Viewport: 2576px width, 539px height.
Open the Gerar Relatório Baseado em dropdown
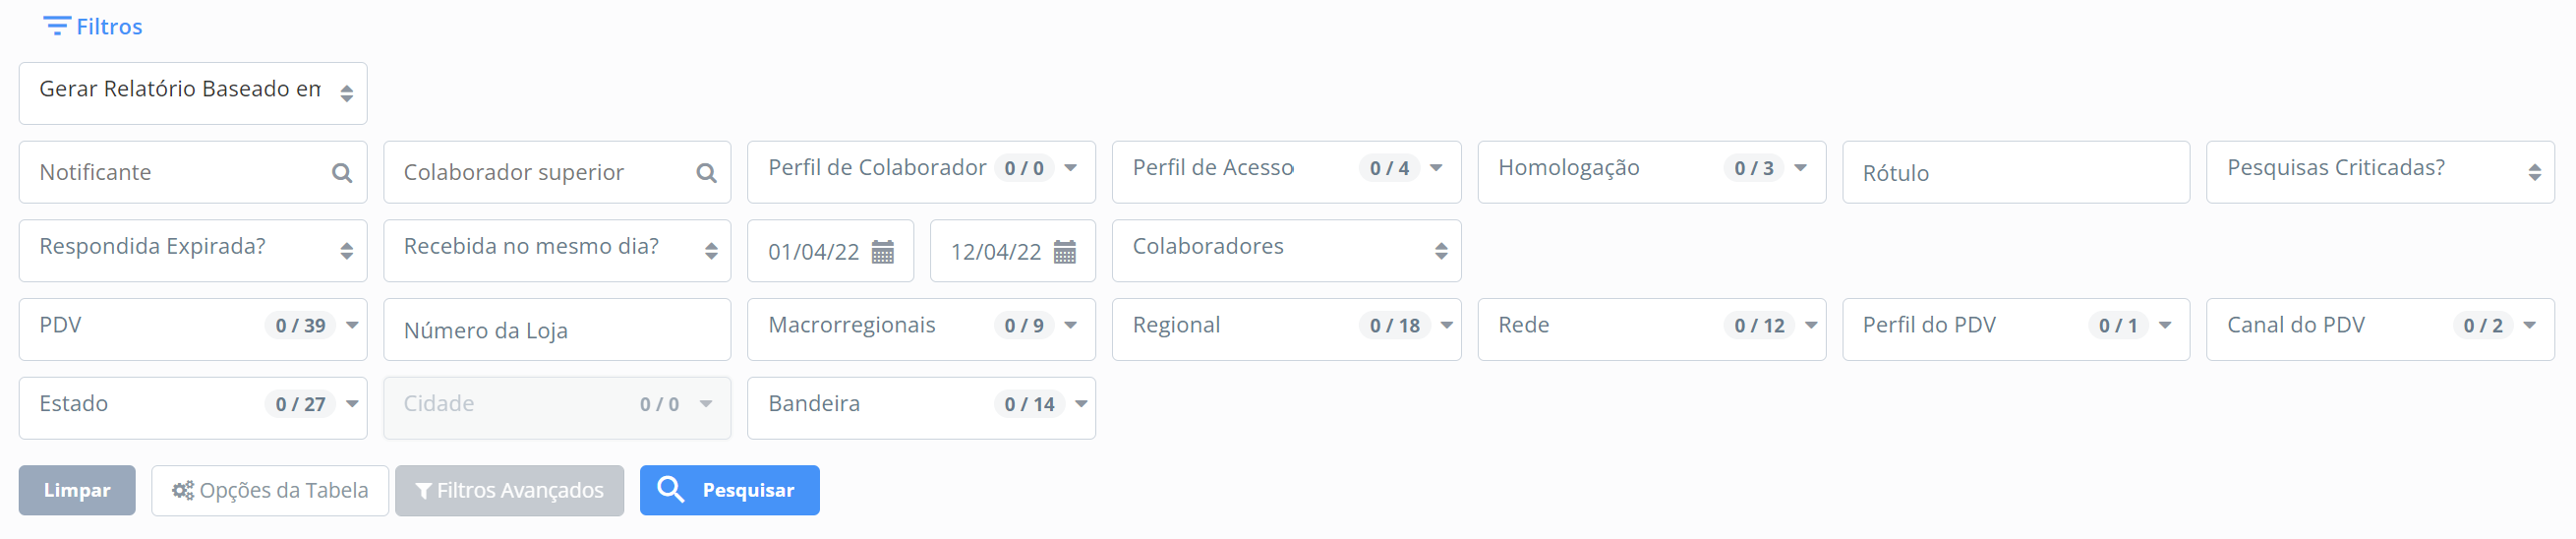pos(193,93)
